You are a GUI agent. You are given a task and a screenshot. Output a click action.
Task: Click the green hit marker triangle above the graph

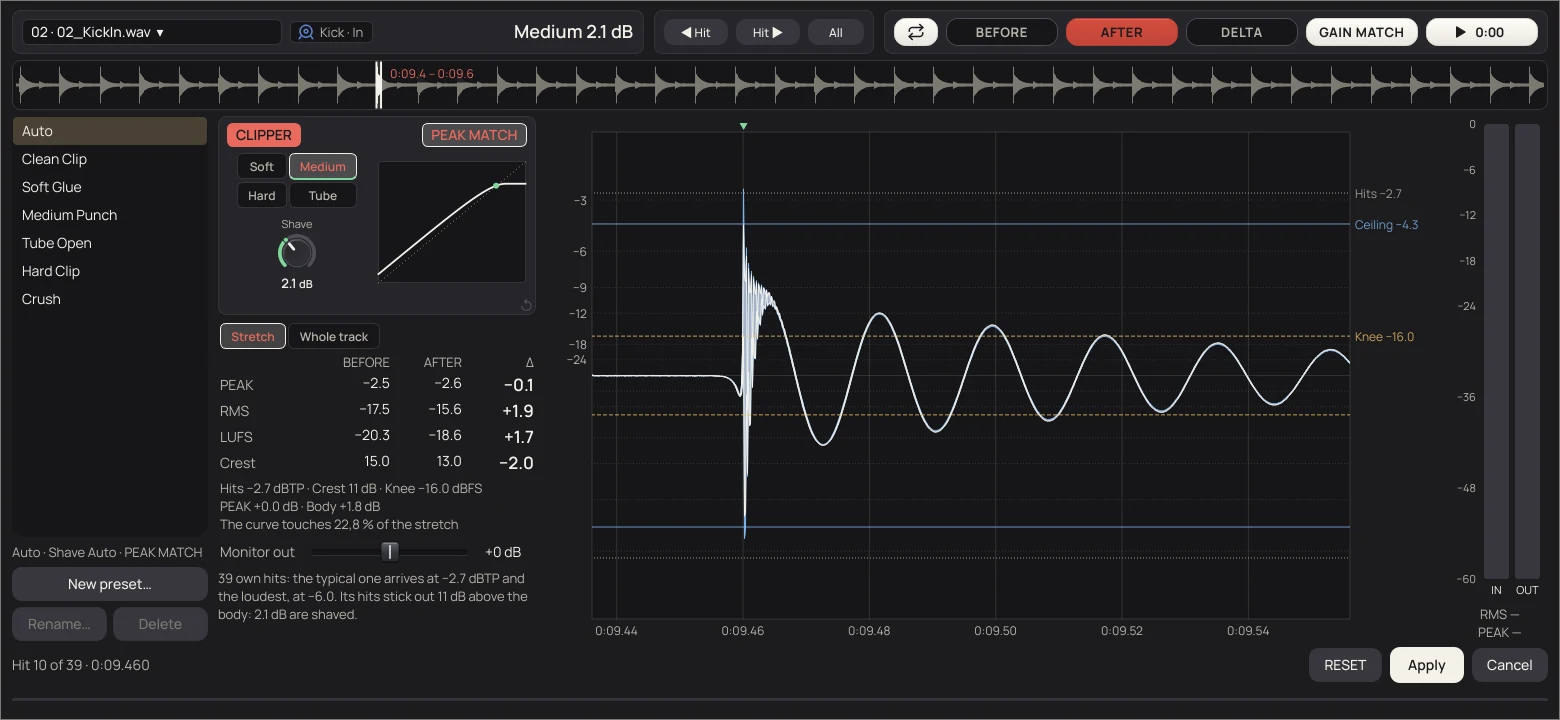pos(743,126)
